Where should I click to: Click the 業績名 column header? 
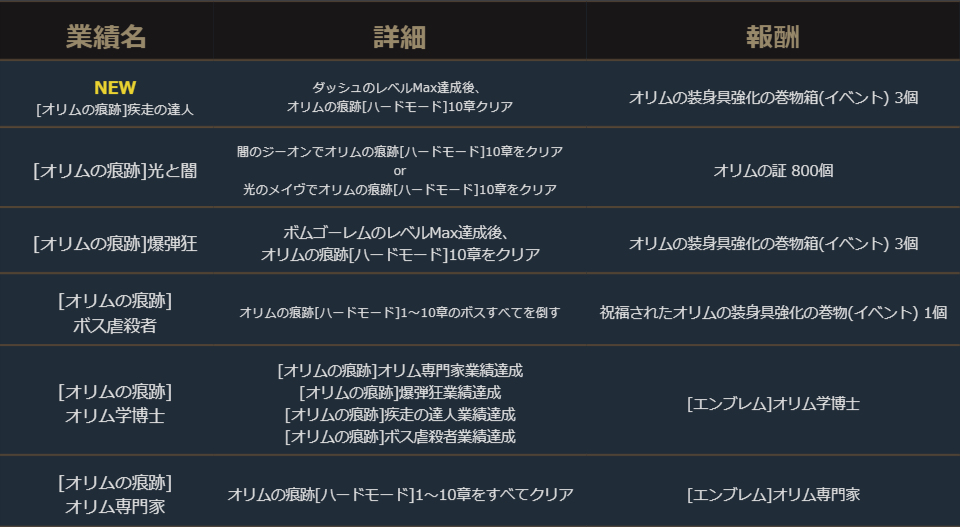tap(106, 37)
